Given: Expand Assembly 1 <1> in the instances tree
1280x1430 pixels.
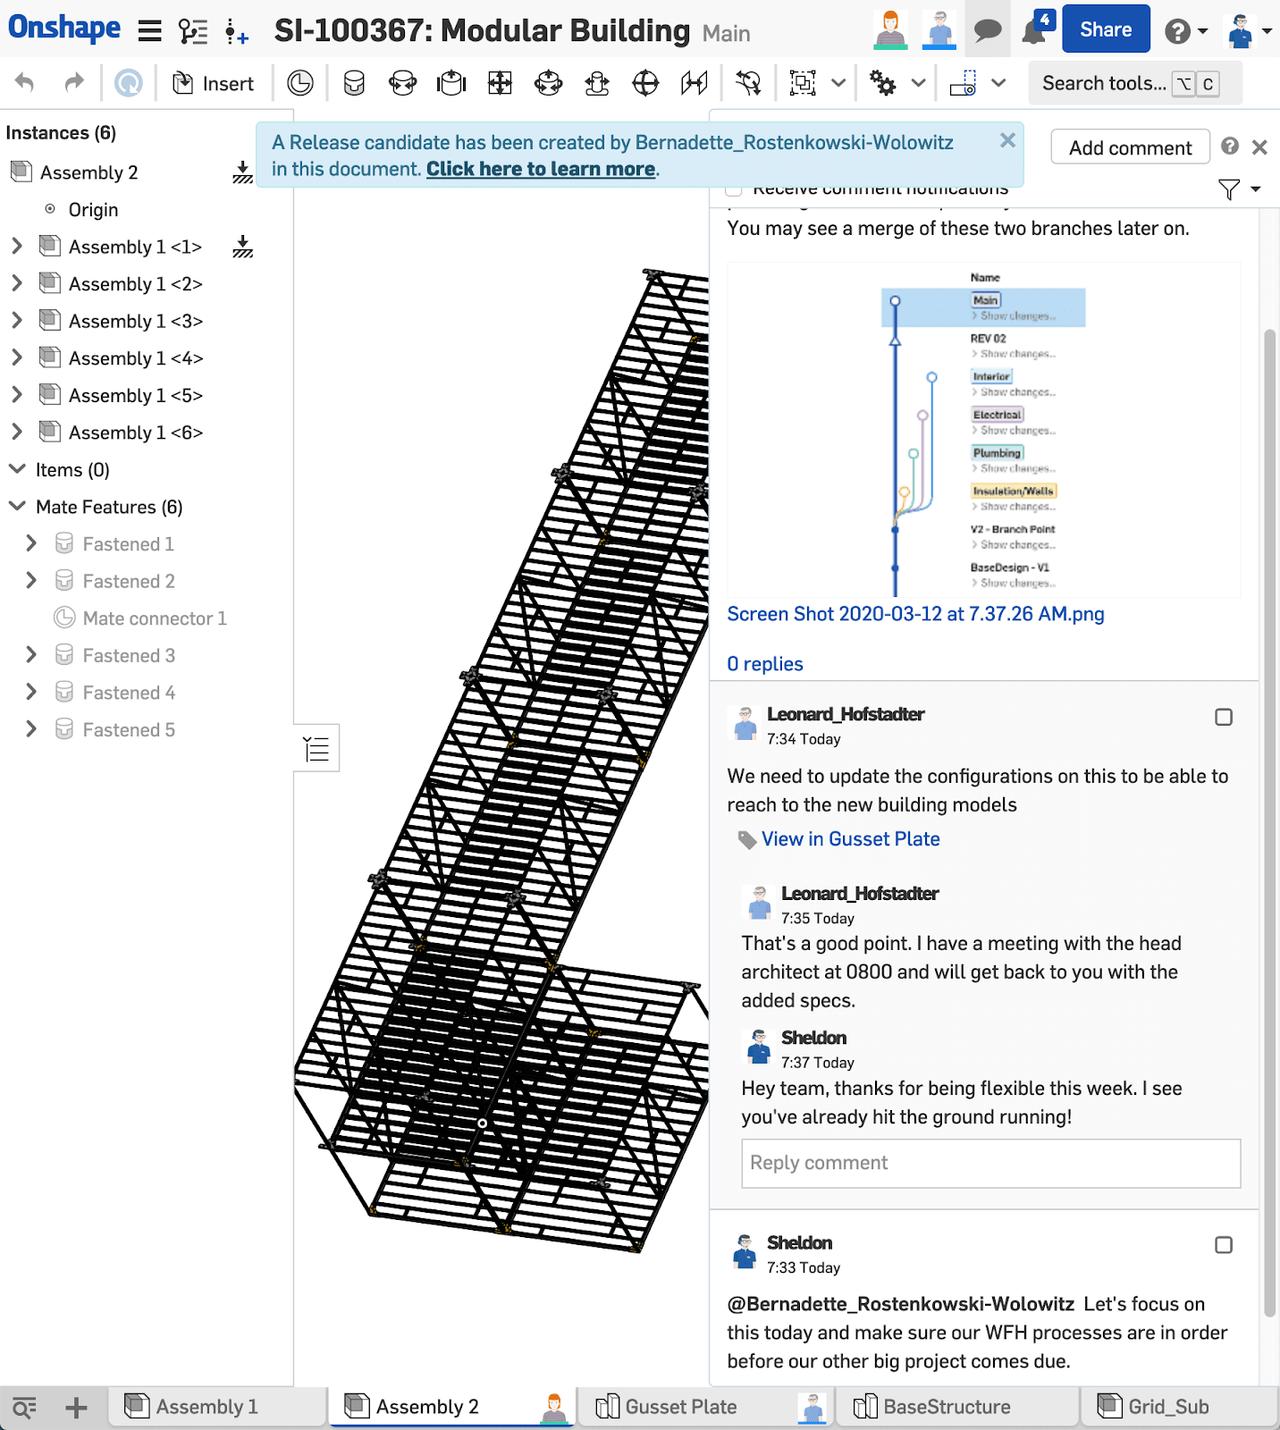Looking at the screenshot, I should point(16,246).
